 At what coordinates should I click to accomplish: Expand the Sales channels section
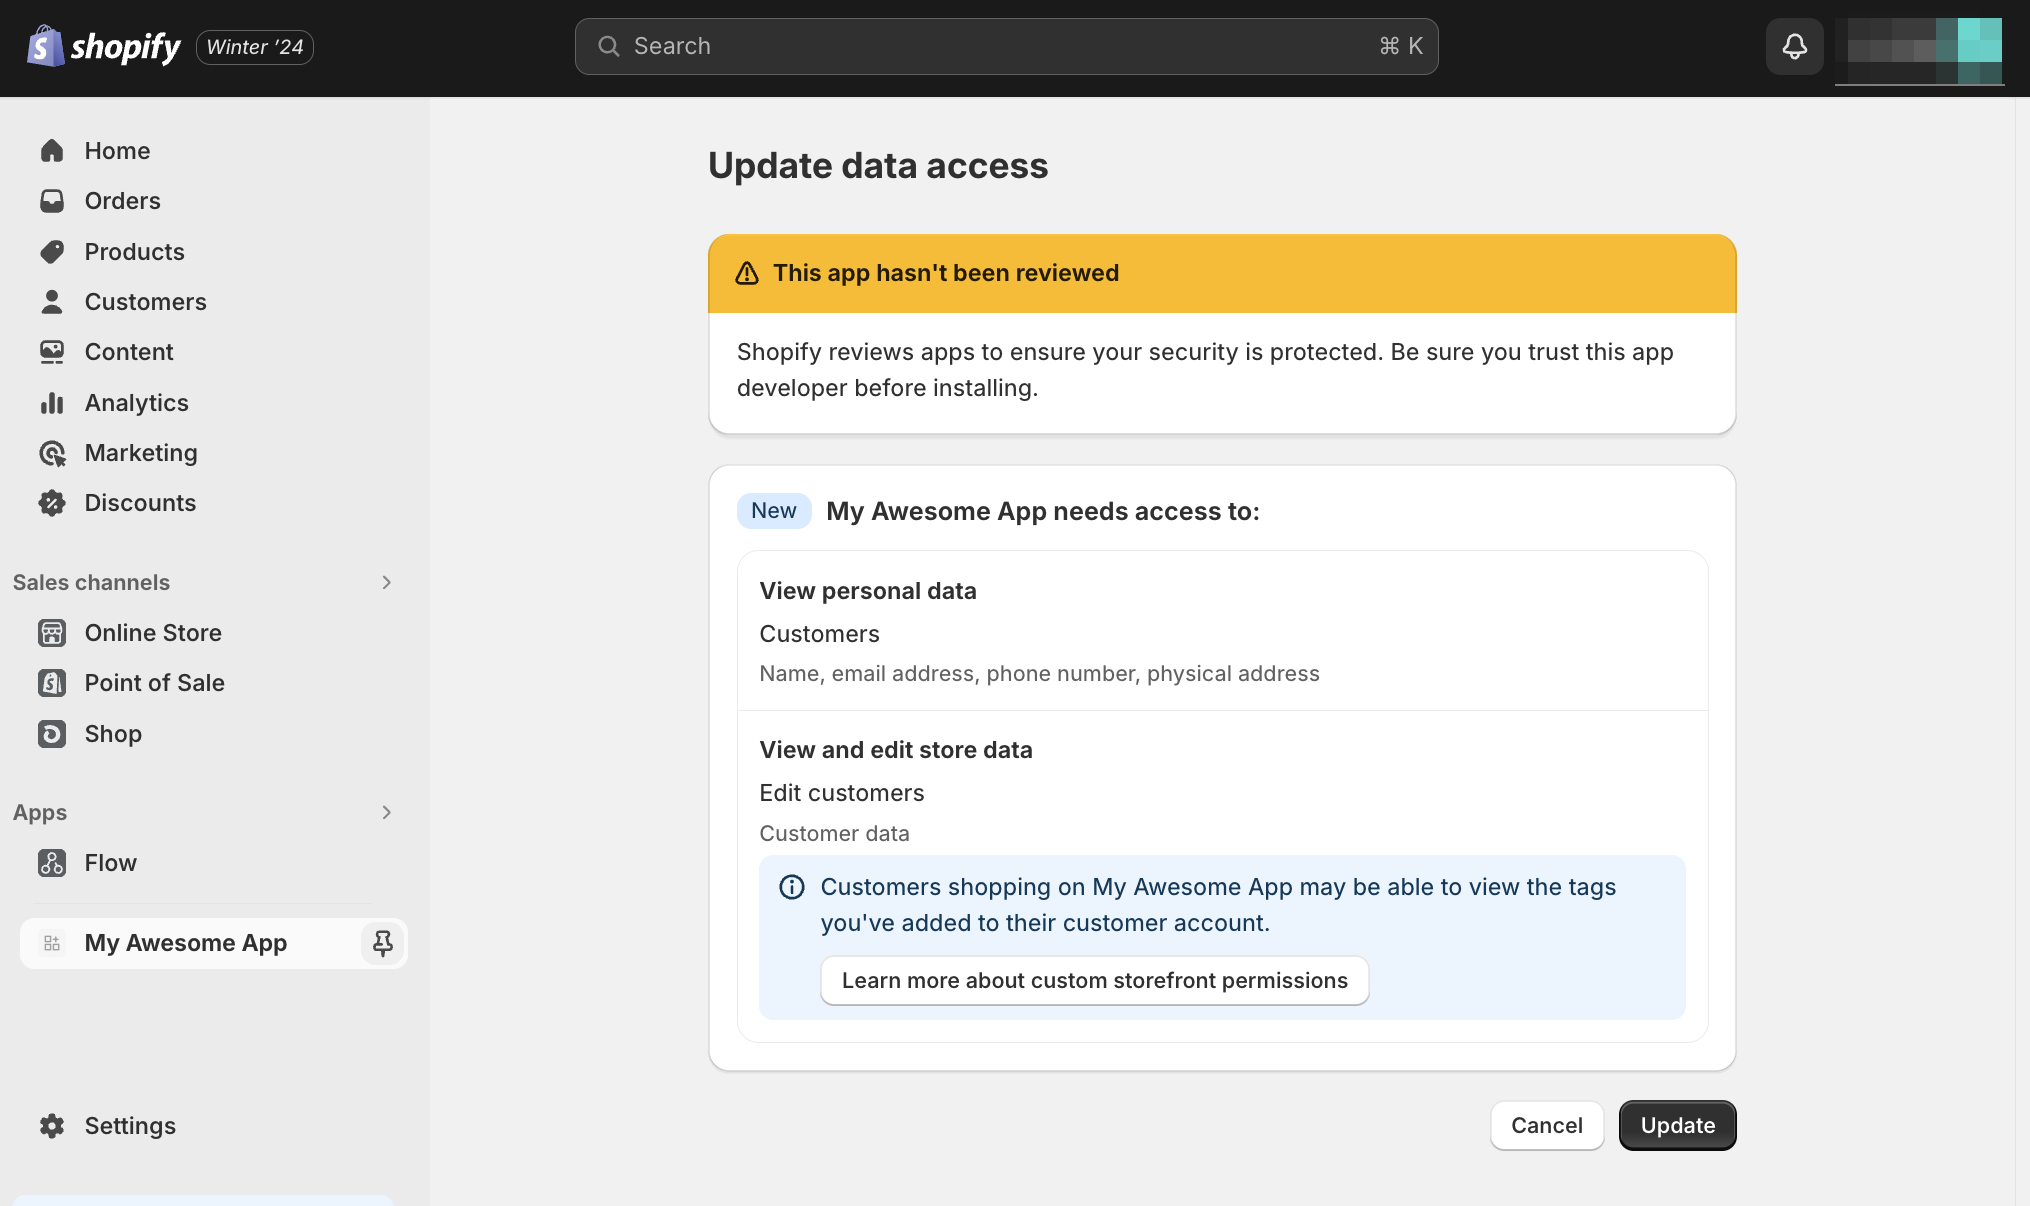tap(386, 582)
